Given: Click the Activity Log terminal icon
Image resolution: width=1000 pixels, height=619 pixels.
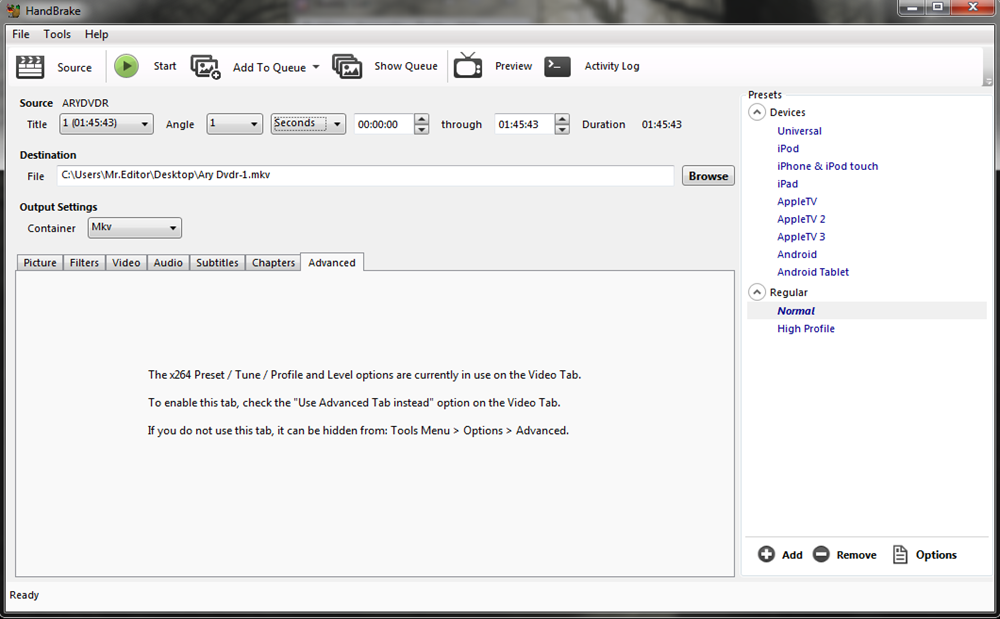Looking at the screenshot, I should tap(557, 66).
